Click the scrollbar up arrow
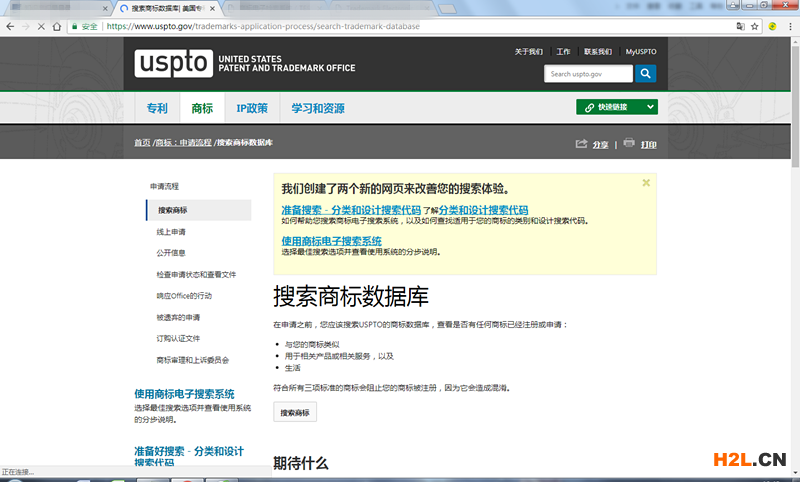Viewport: 800px width, 482px height. (795, 42)
